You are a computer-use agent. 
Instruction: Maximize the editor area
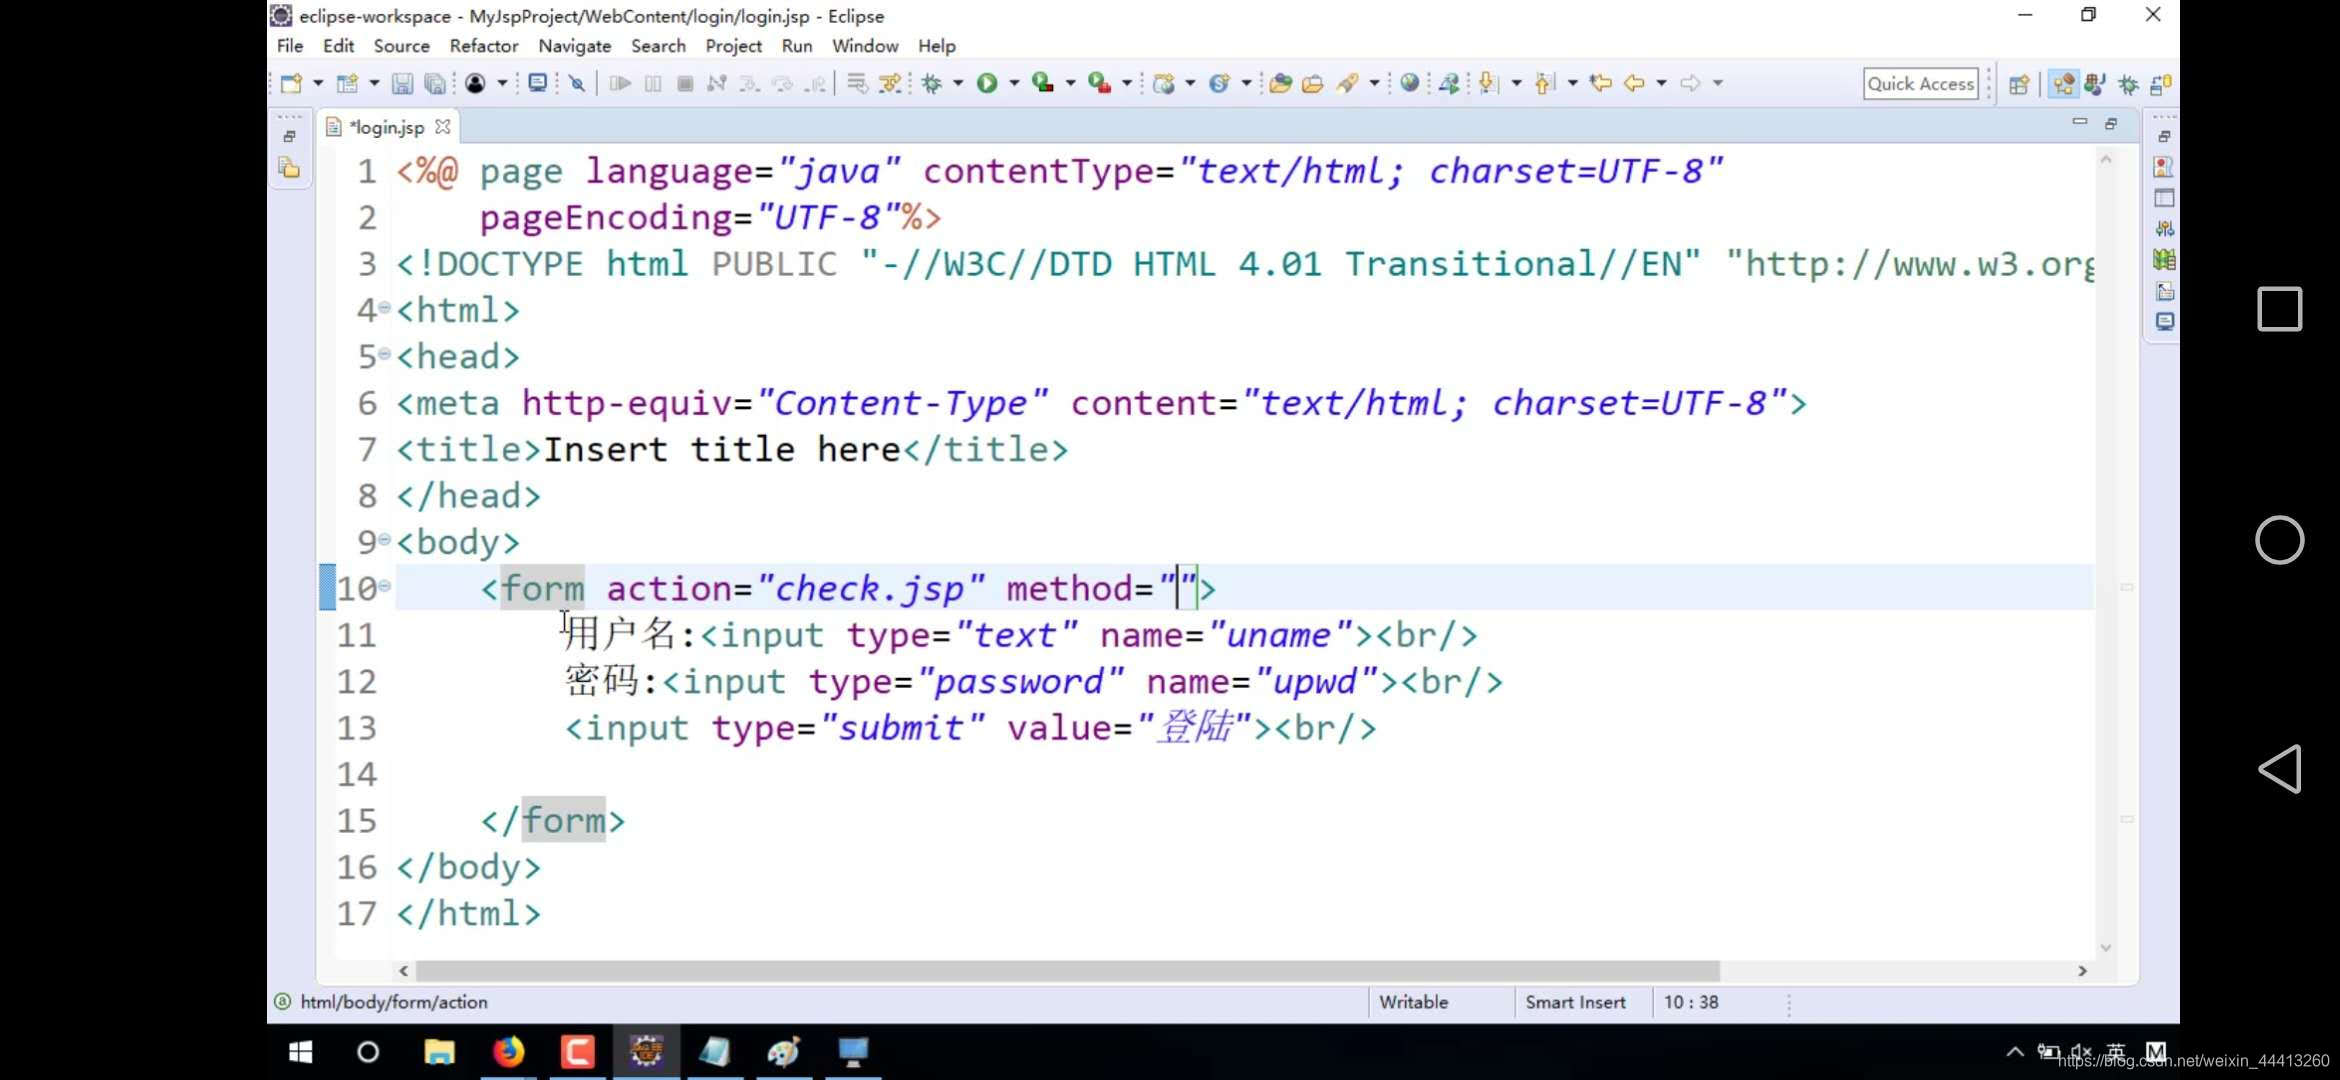[x=2111, y=123]
